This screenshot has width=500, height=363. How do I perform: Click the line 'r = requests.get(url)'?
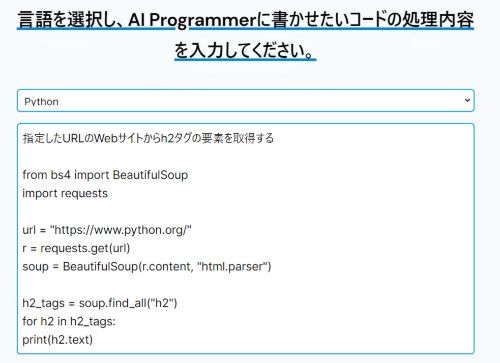point(76,248)
